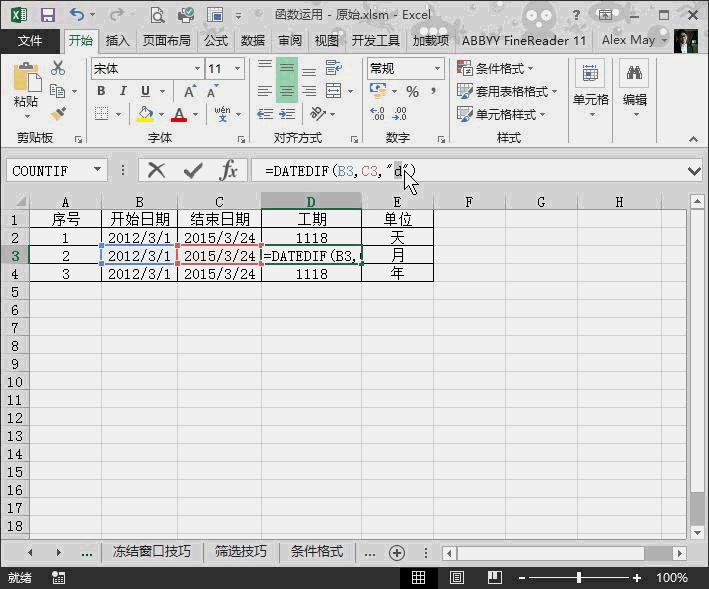Screen dimensions: 709x589
Task: Switch to 开发工具 Developer tab
Action: pos(375,41)
